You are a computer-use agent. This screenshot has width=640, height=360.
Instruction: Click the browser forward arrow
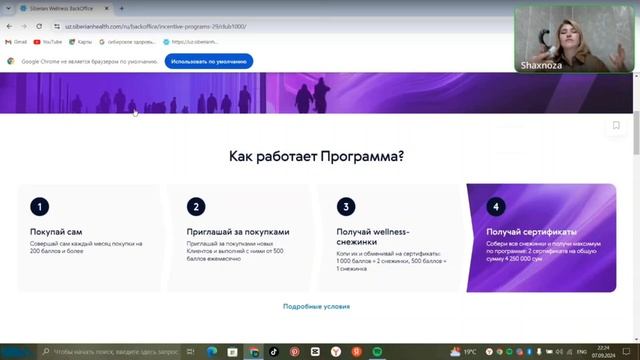pos(24,27)
